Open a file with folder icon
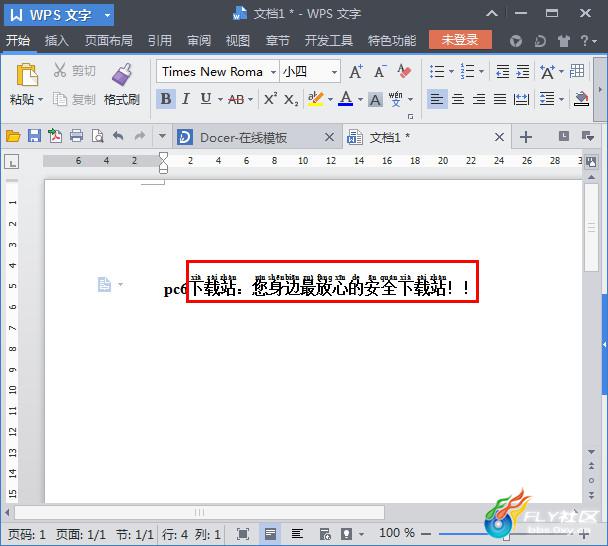The image size is (608, 546). [13, 136]
